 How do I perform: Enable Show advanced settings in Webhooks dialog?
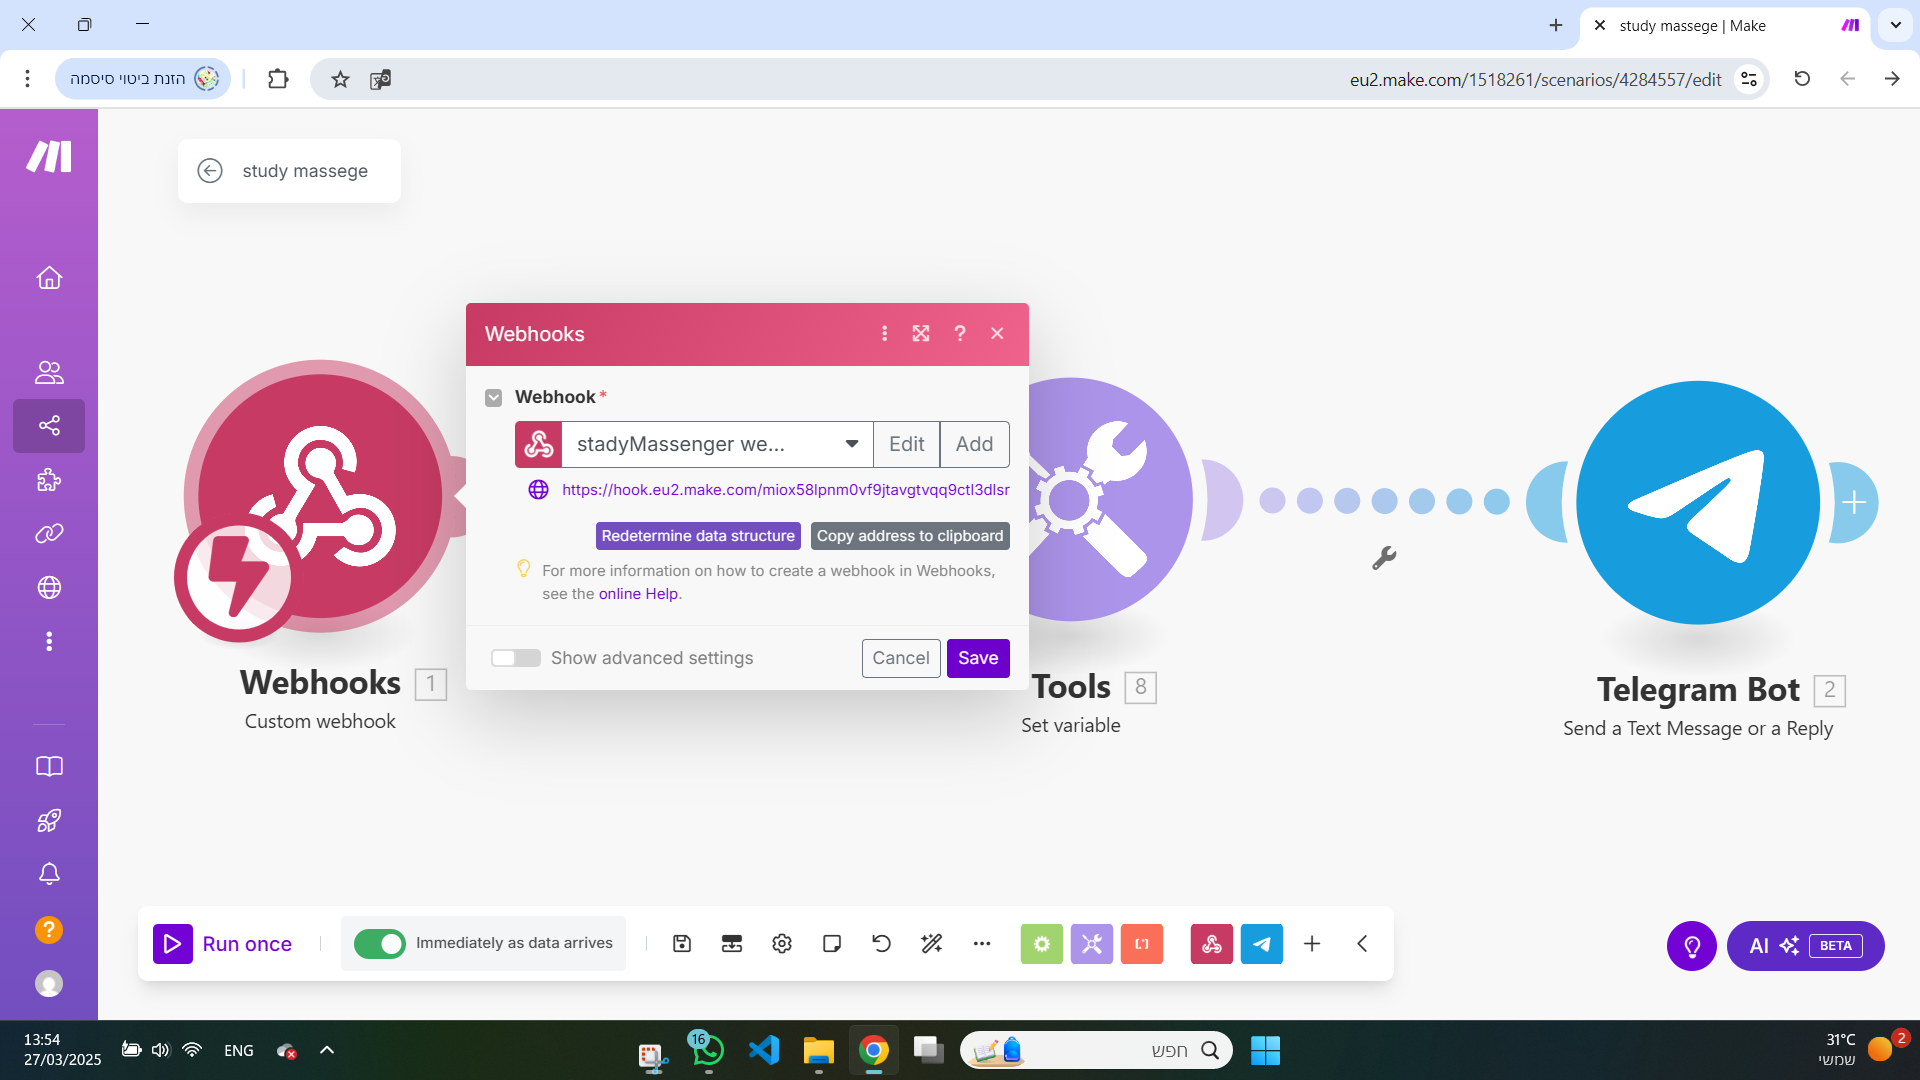point(516,657)
